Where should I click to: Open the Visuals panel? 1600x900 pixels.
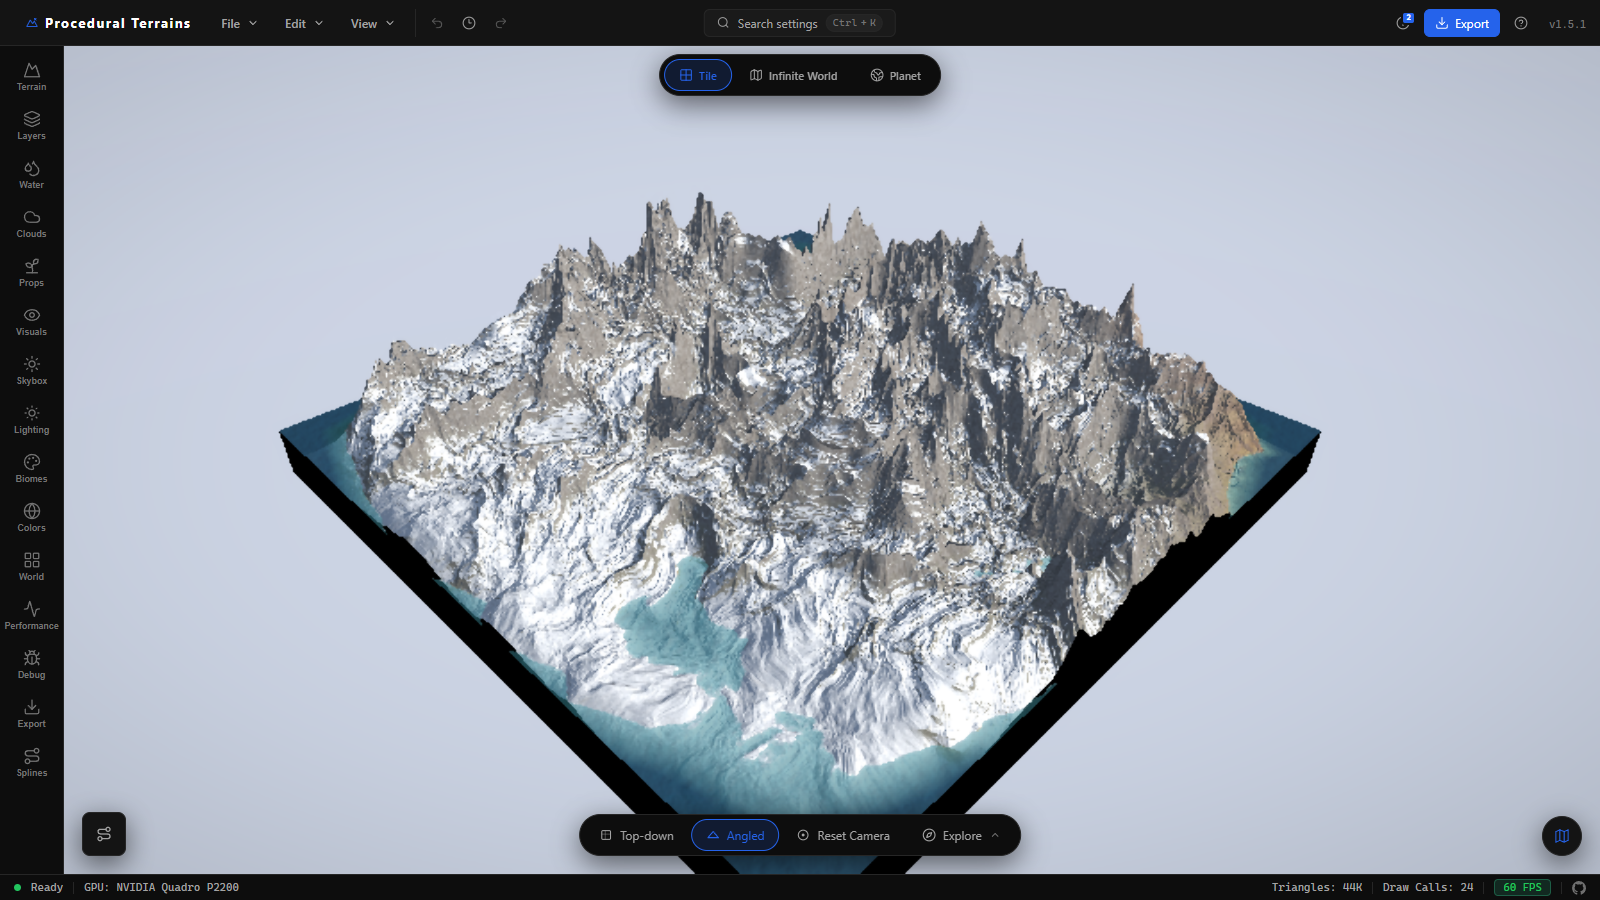click(x=31, y=322)
